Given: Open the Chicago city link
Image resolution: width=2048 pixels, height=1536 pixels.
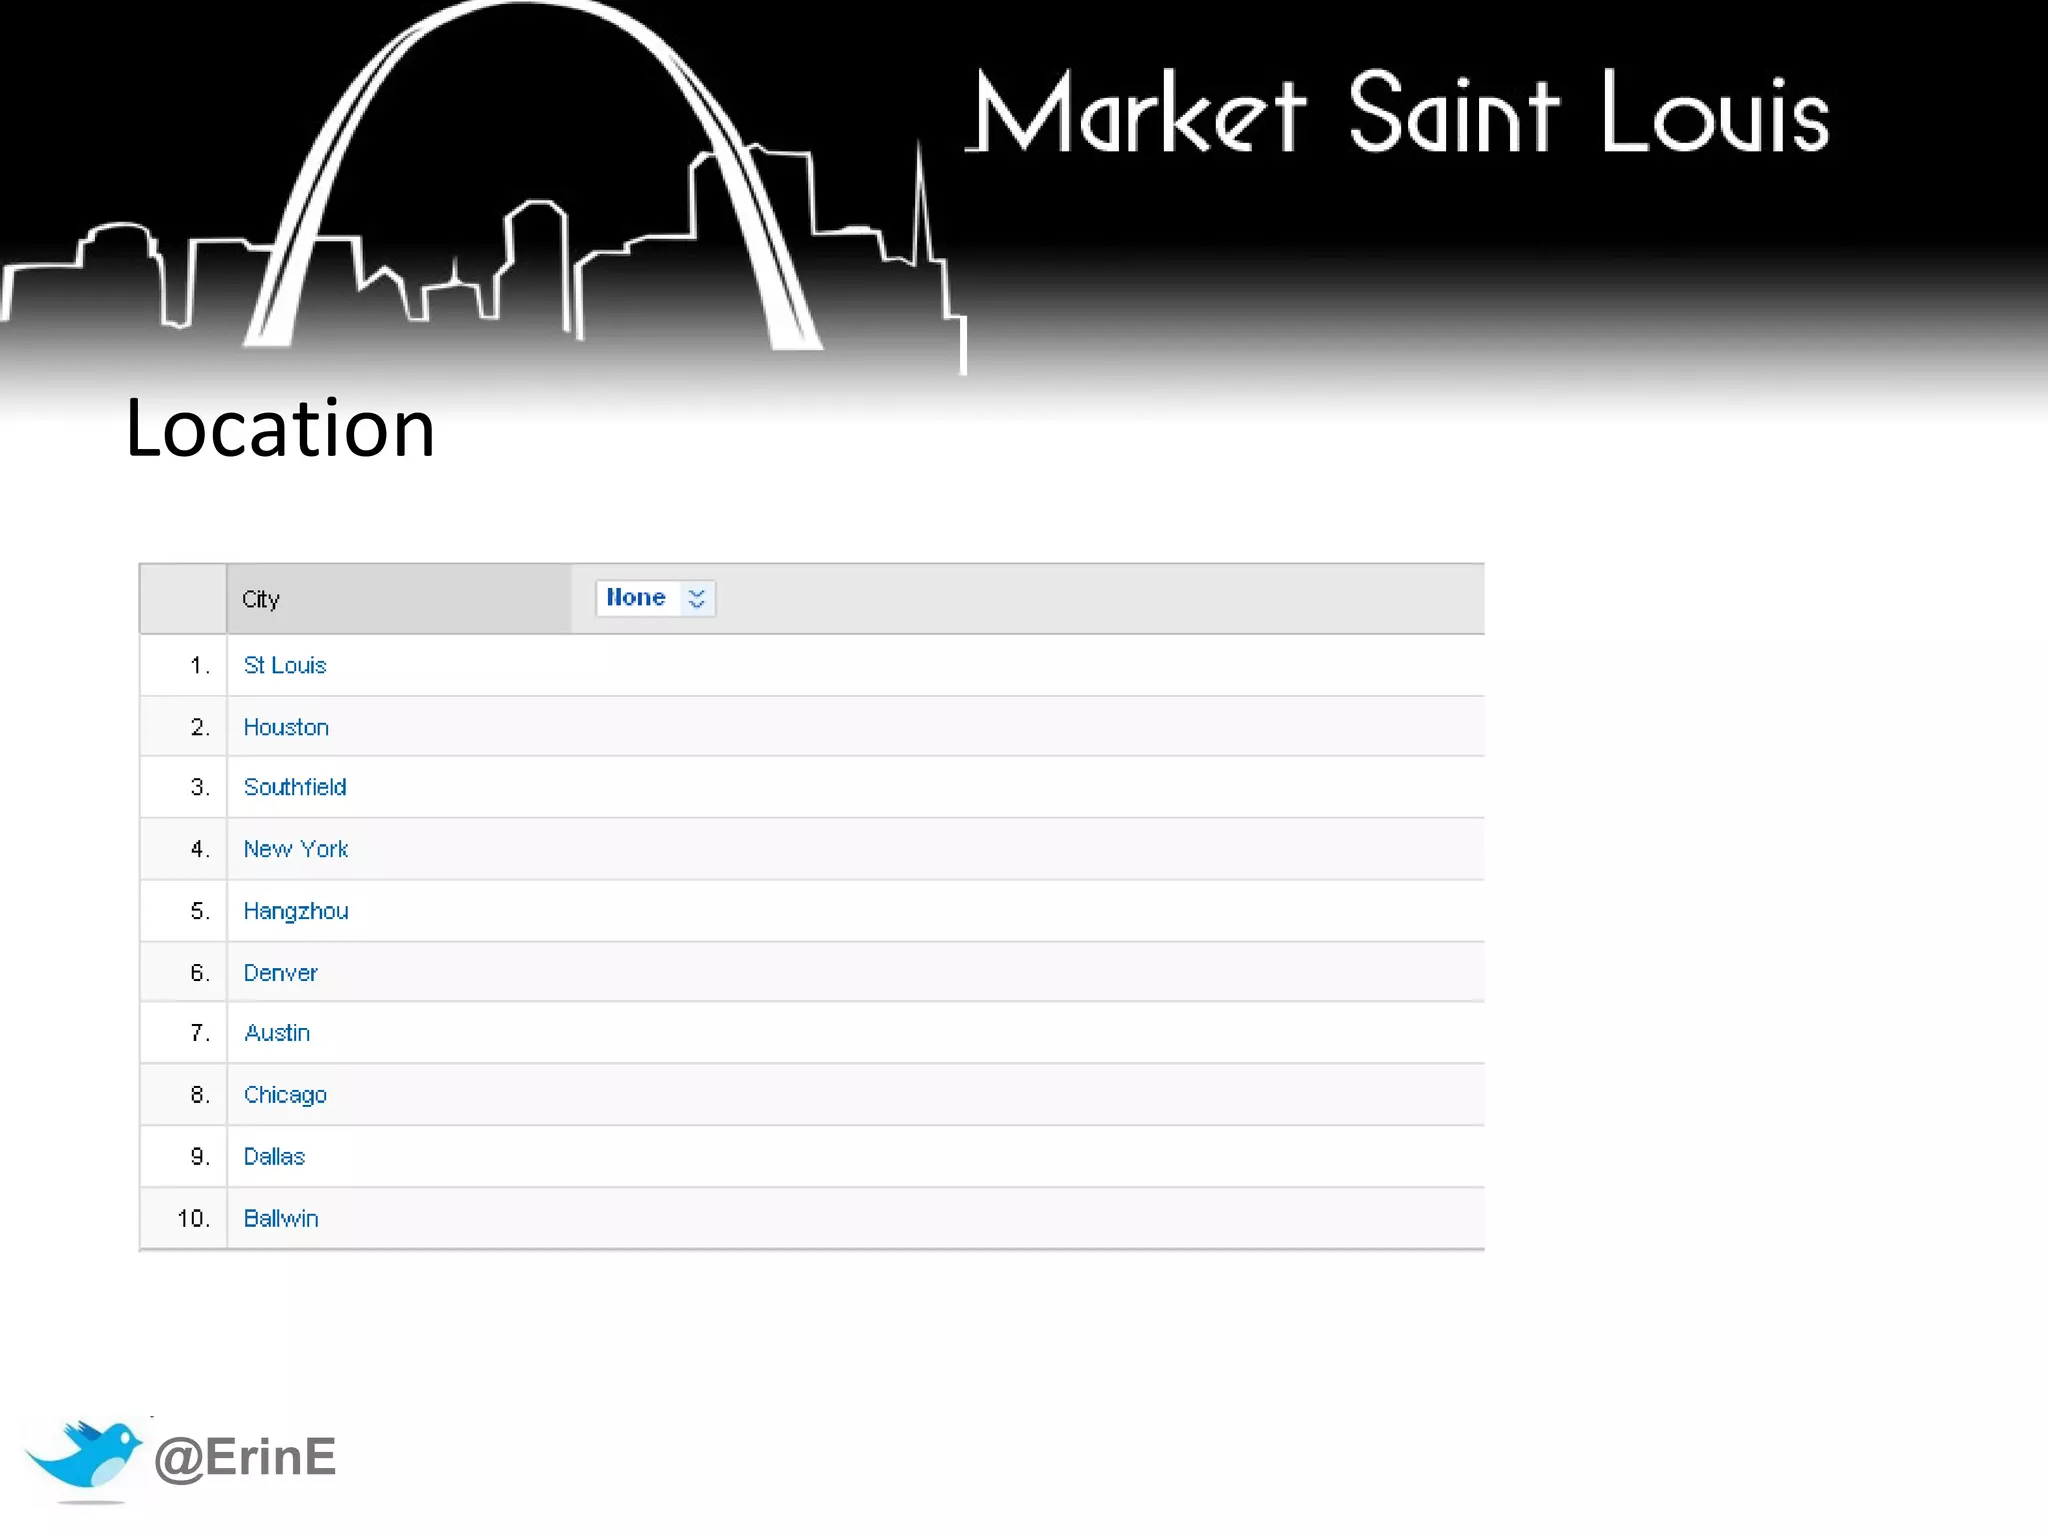Looking at the screenshot, I should [x=285, y=1095].
